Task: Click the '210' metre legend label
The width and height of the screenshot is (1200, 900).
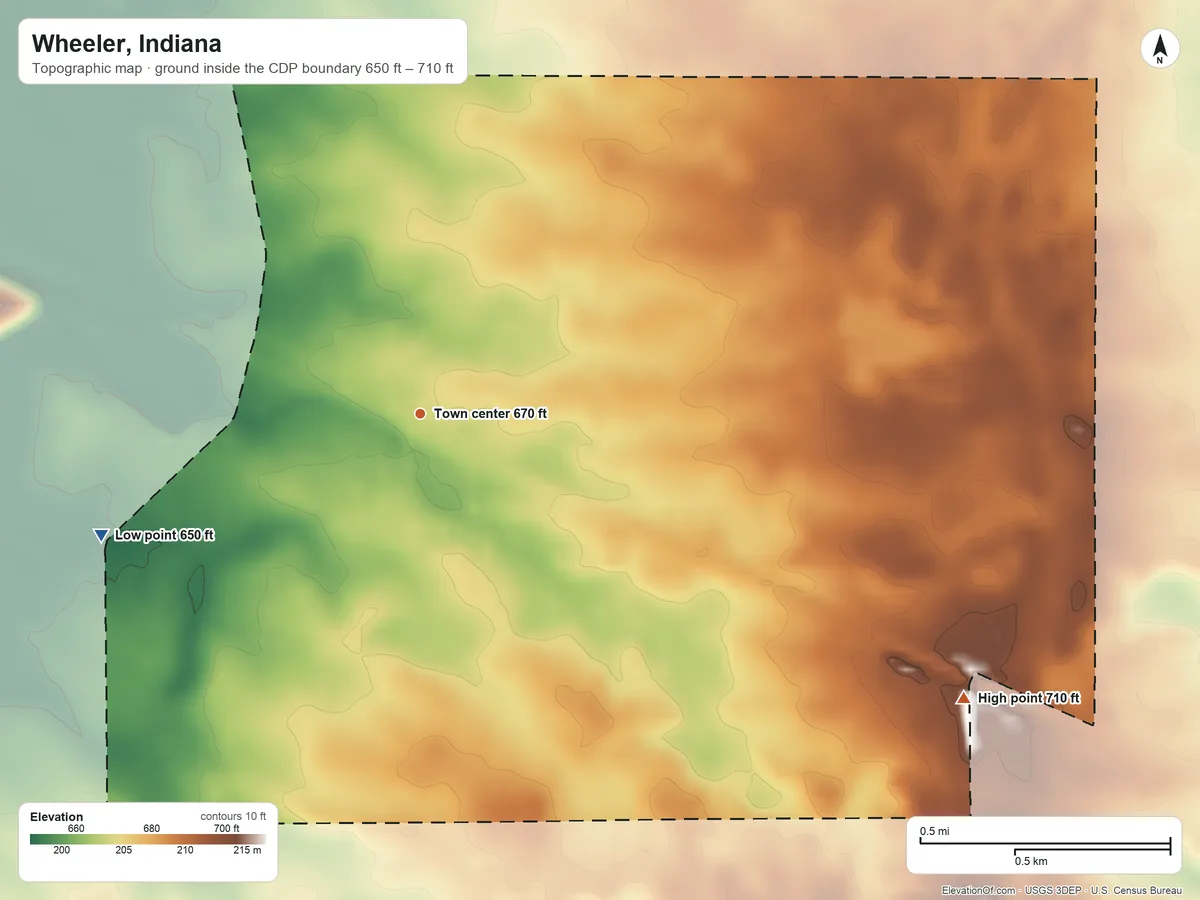Action: pos(185,851)
